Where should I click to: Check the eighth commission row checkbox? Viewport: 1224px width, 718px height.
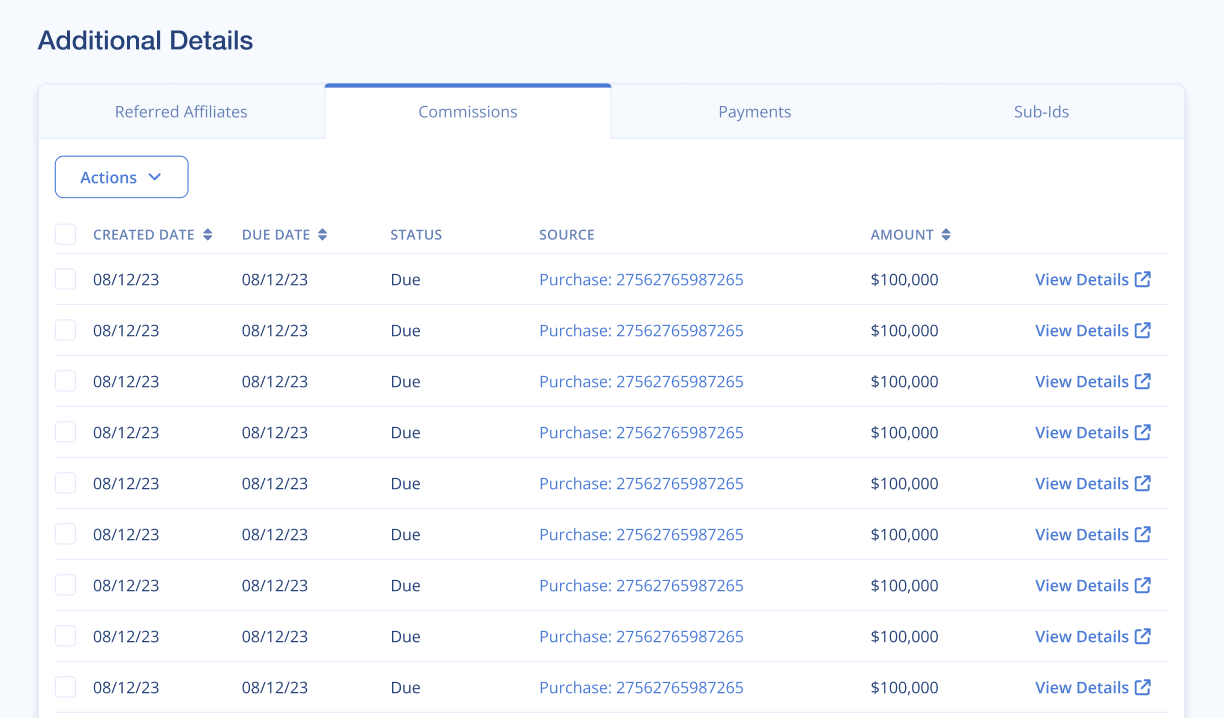click(x=65, y=637)
